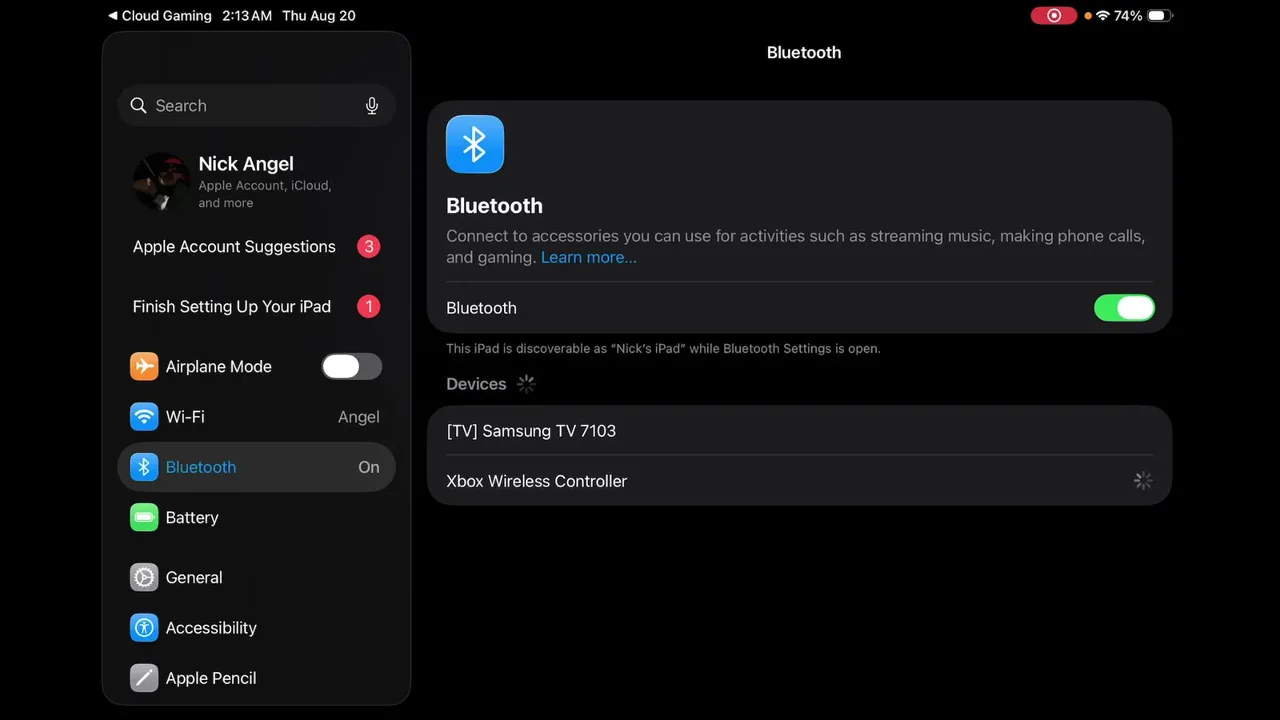Open Wi-Fi settings
The width and height of the screenshot is (1280, 720).
pyautogui.click(x=256, y=417)
